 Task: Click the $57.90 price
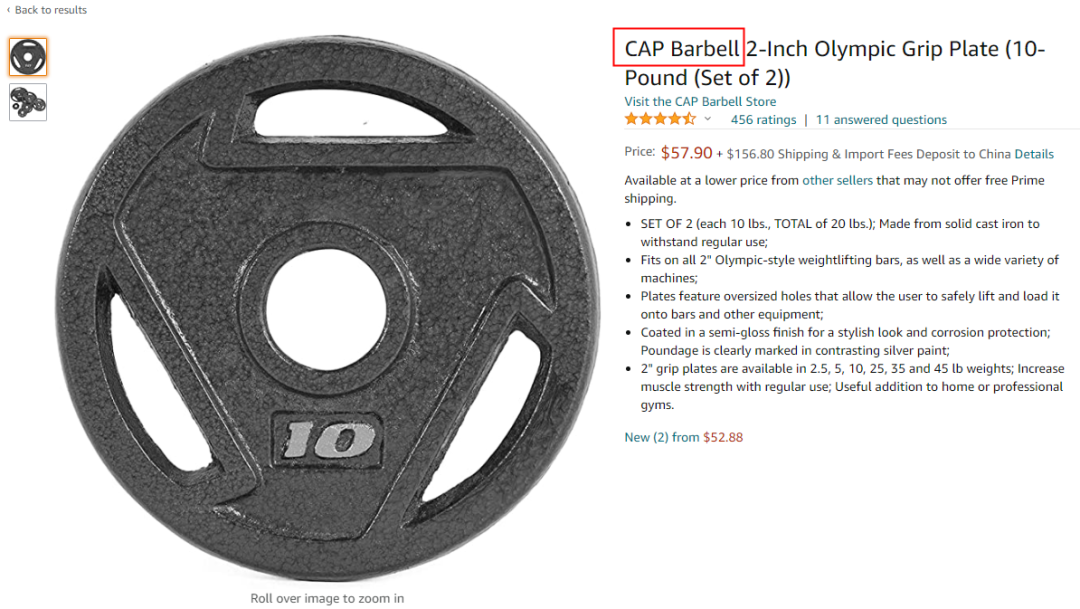pyautogui.click(x=686, y=153)
